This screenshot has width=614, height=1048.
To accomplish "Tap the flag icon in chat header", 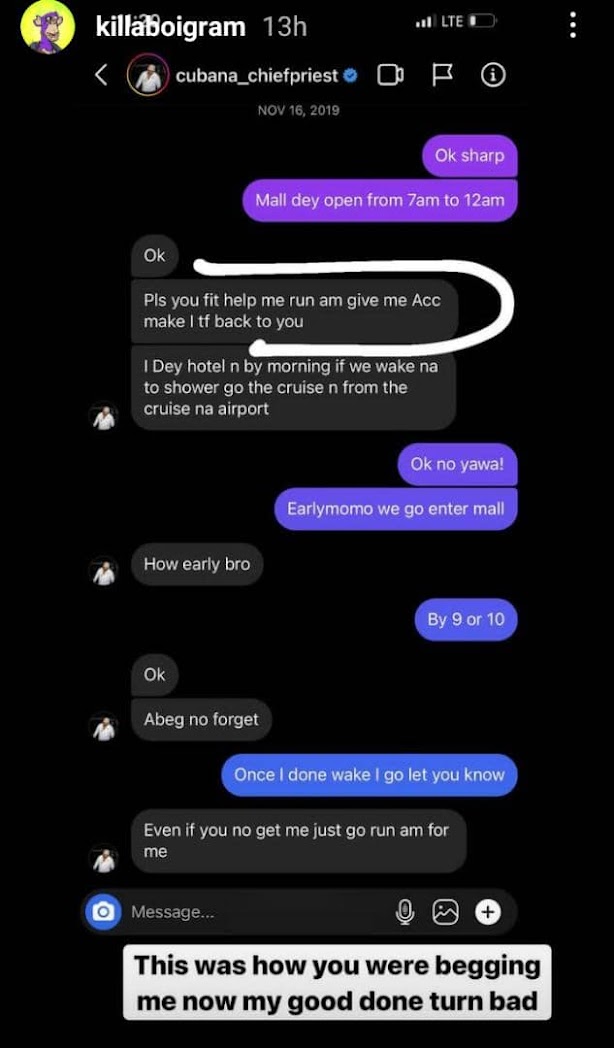I will (x=442, y=76).
